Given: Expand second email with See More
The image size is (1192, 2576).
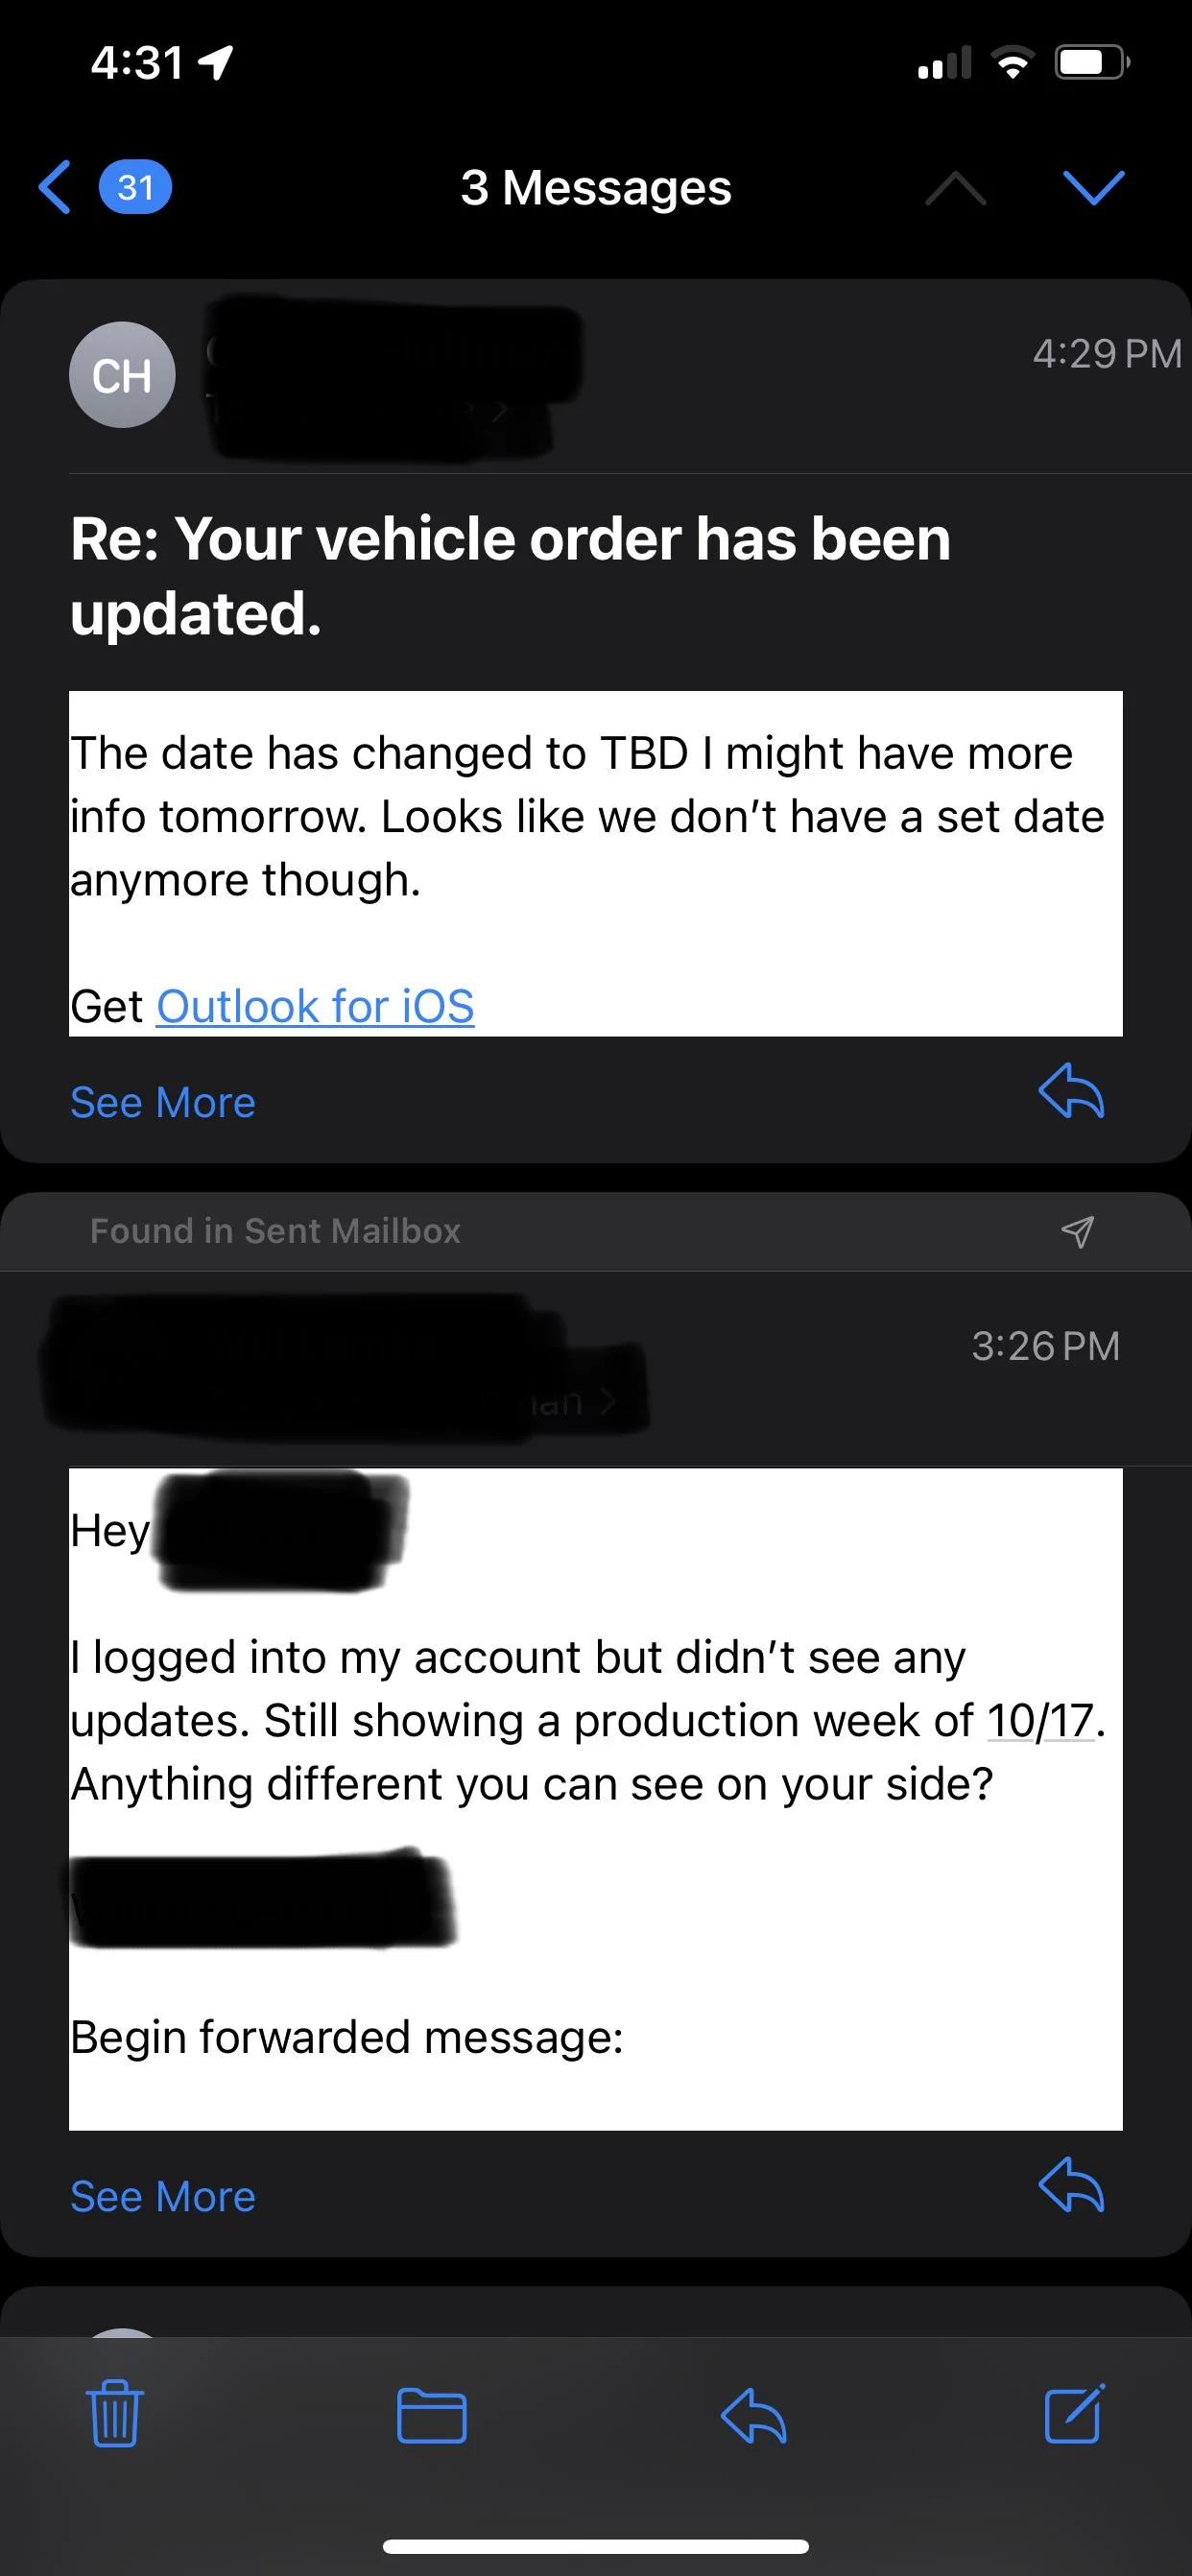Looking at the screenshot, I should coord(163,2196).
